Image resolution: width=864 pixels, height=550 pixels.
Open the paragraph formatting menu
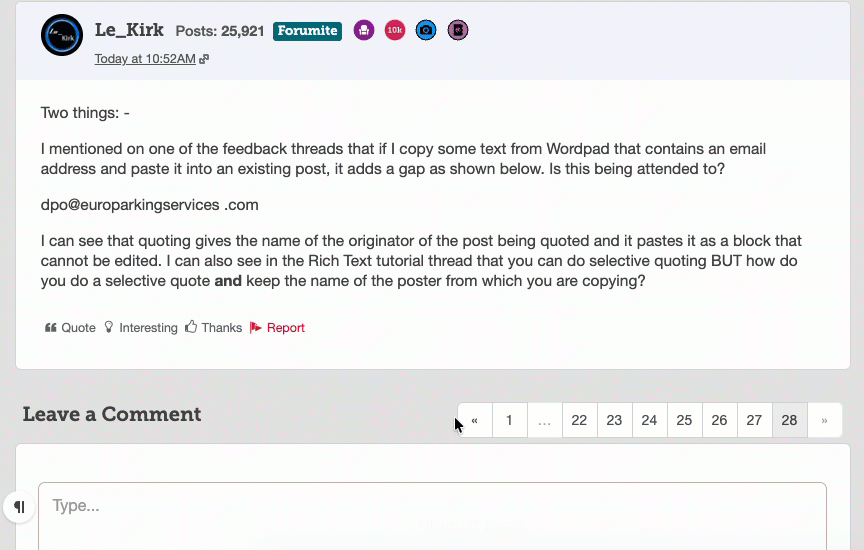tap(19, 507)
